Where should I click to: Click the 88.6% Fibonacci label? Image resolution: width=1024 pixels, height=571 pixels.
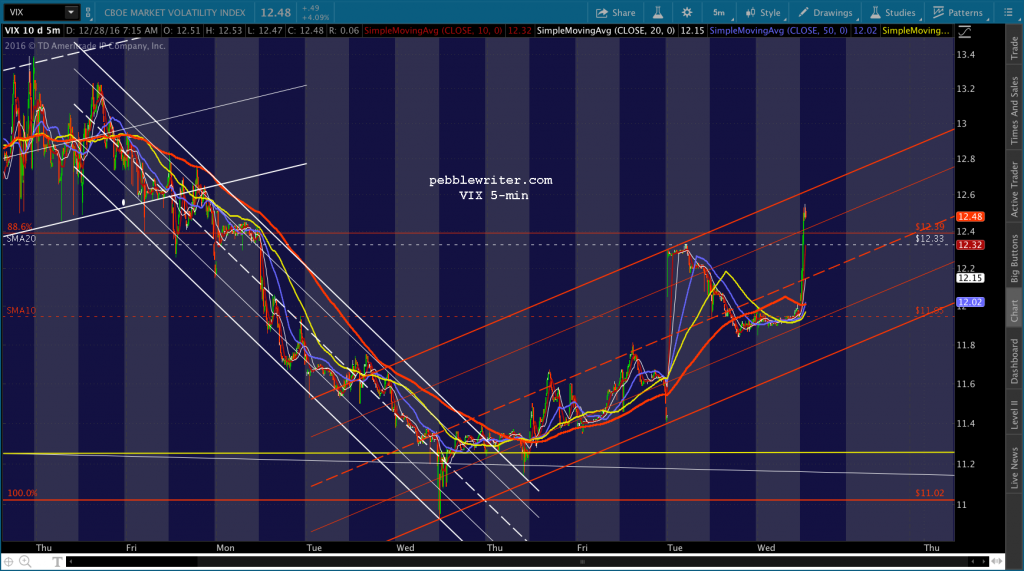point(20,227)
